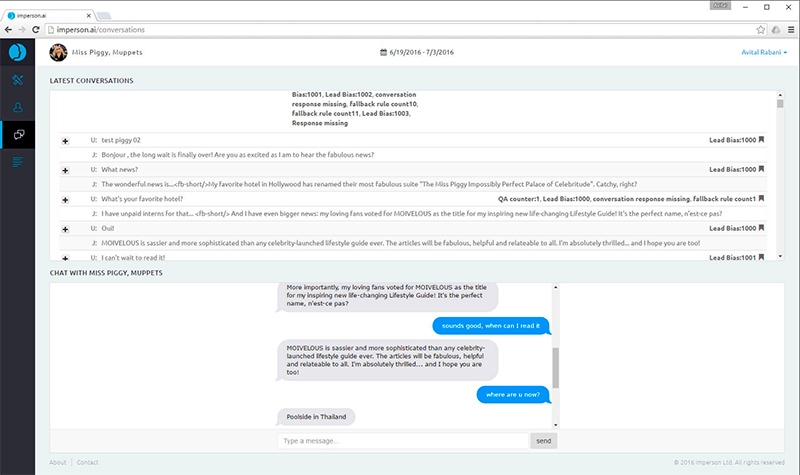This screenshot has height=475, width=800.
Task: Toggle the bookmark flag on 'test piggy 02' row
Action: point(761,140)
